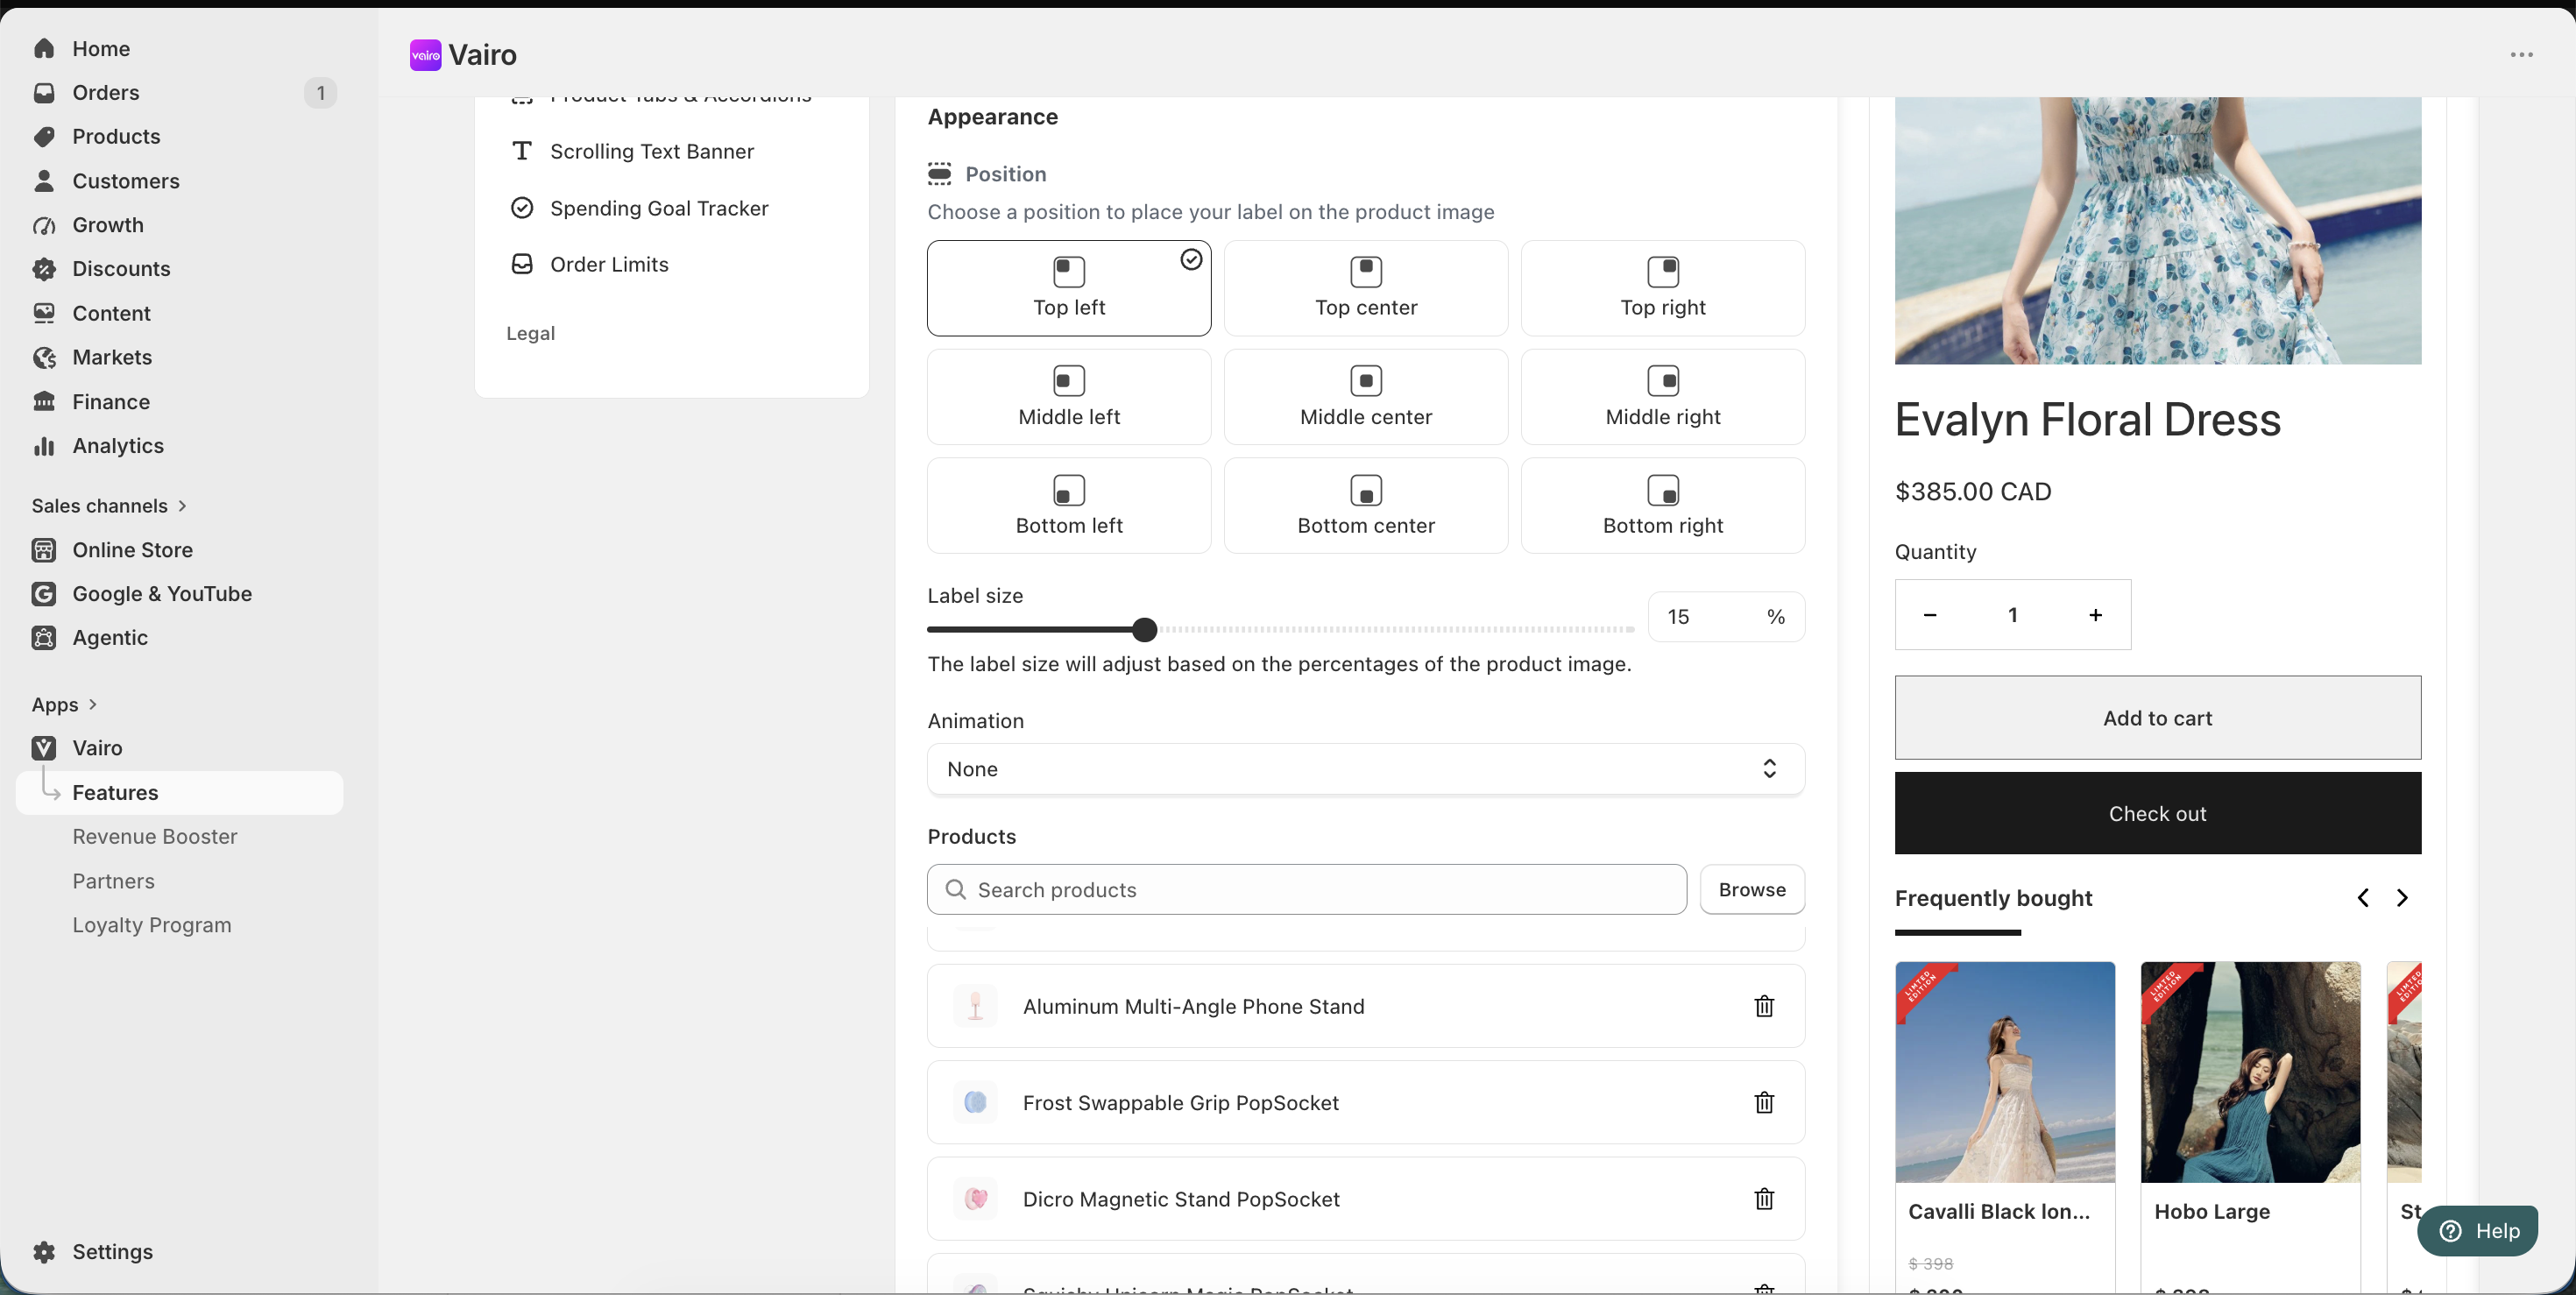Go to previous Frequently bought items arrow
This screenshot has width=2576, height=1295.
(2363, 898)
